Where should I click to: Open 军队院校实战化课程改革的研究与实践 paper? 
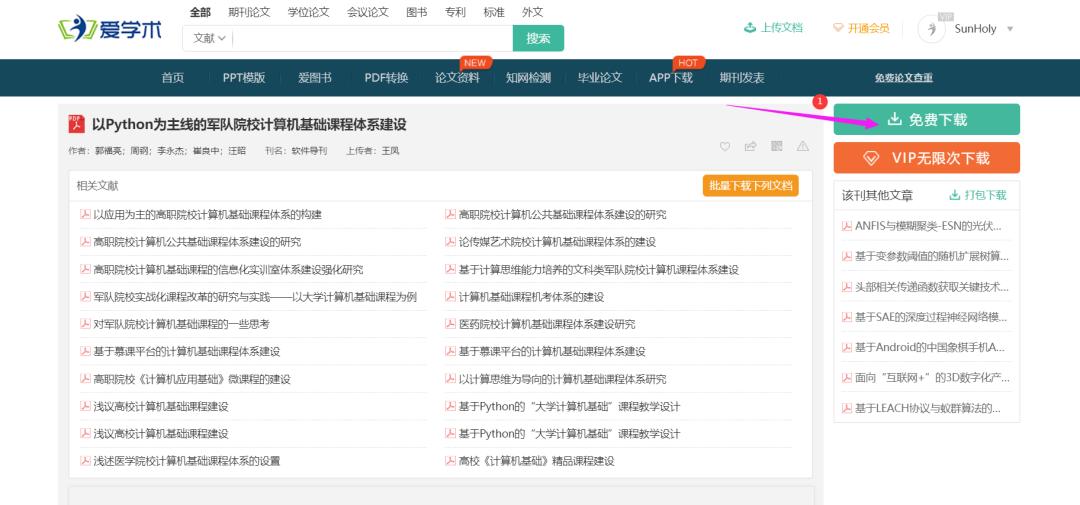255,297
